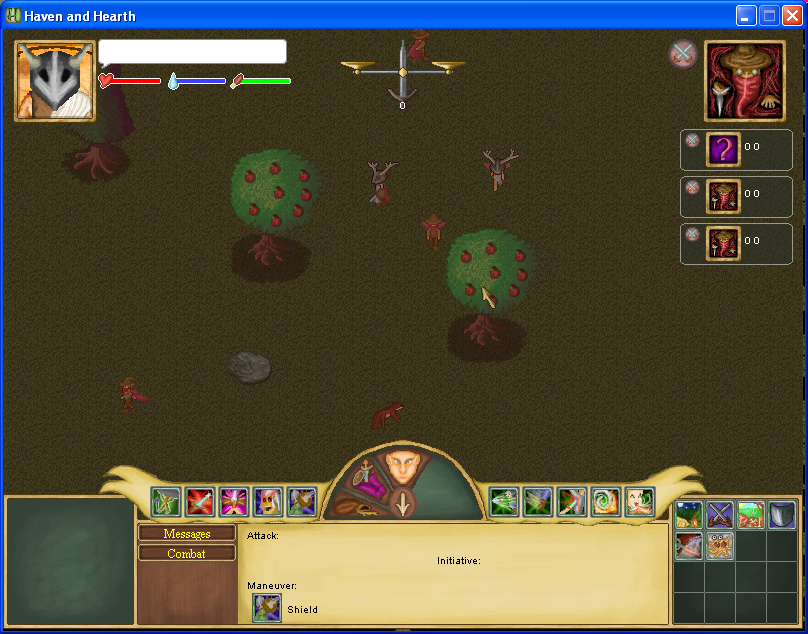The image size is (808, 634).
Task: Click the fox on the ground
Action: click(x=387, y=414)
